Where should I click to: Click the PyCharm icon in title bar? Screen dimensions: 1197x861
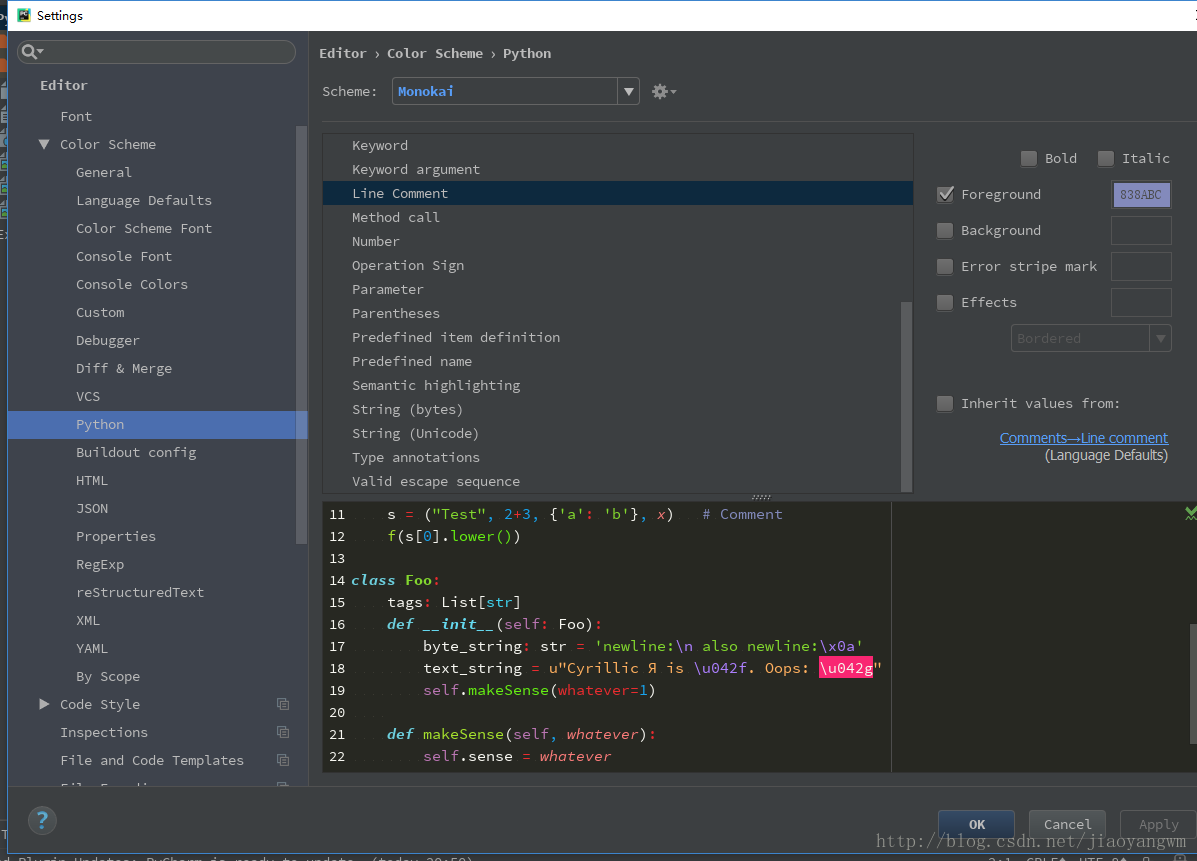(x=23, y=15)
